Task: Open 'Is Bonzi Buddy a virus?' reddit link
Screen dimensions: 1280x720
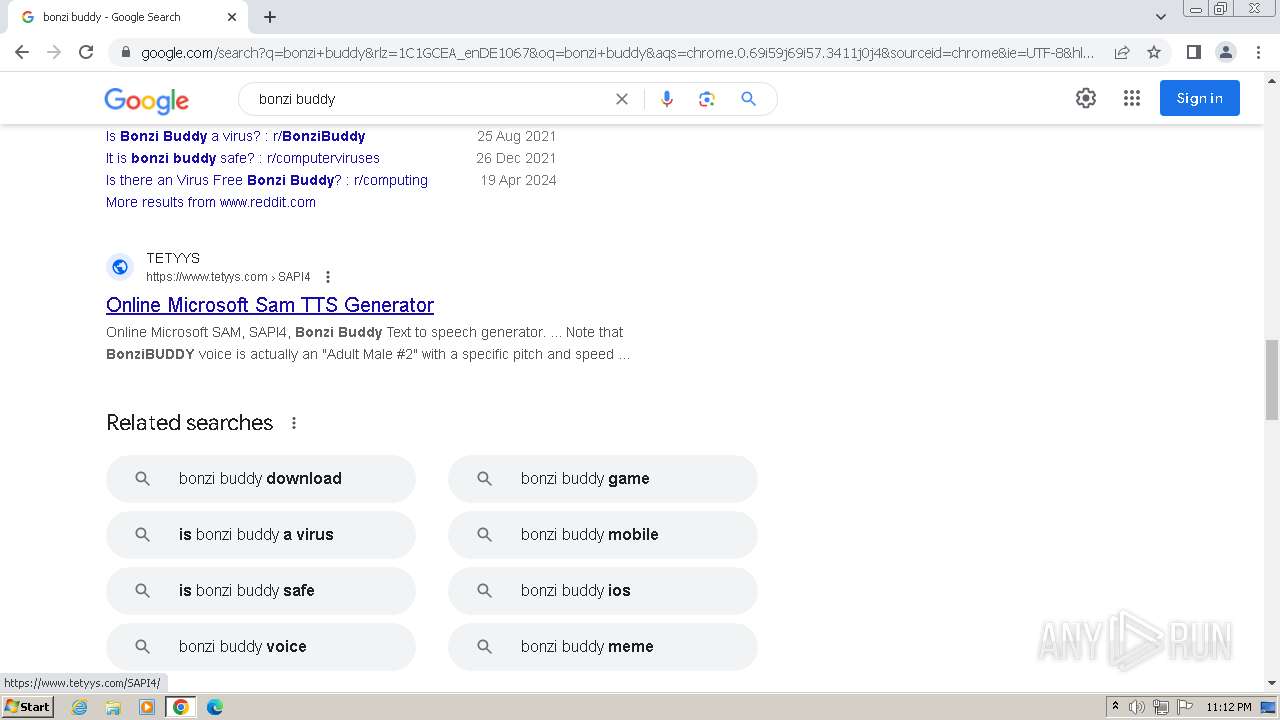Action: pos(235,136)
